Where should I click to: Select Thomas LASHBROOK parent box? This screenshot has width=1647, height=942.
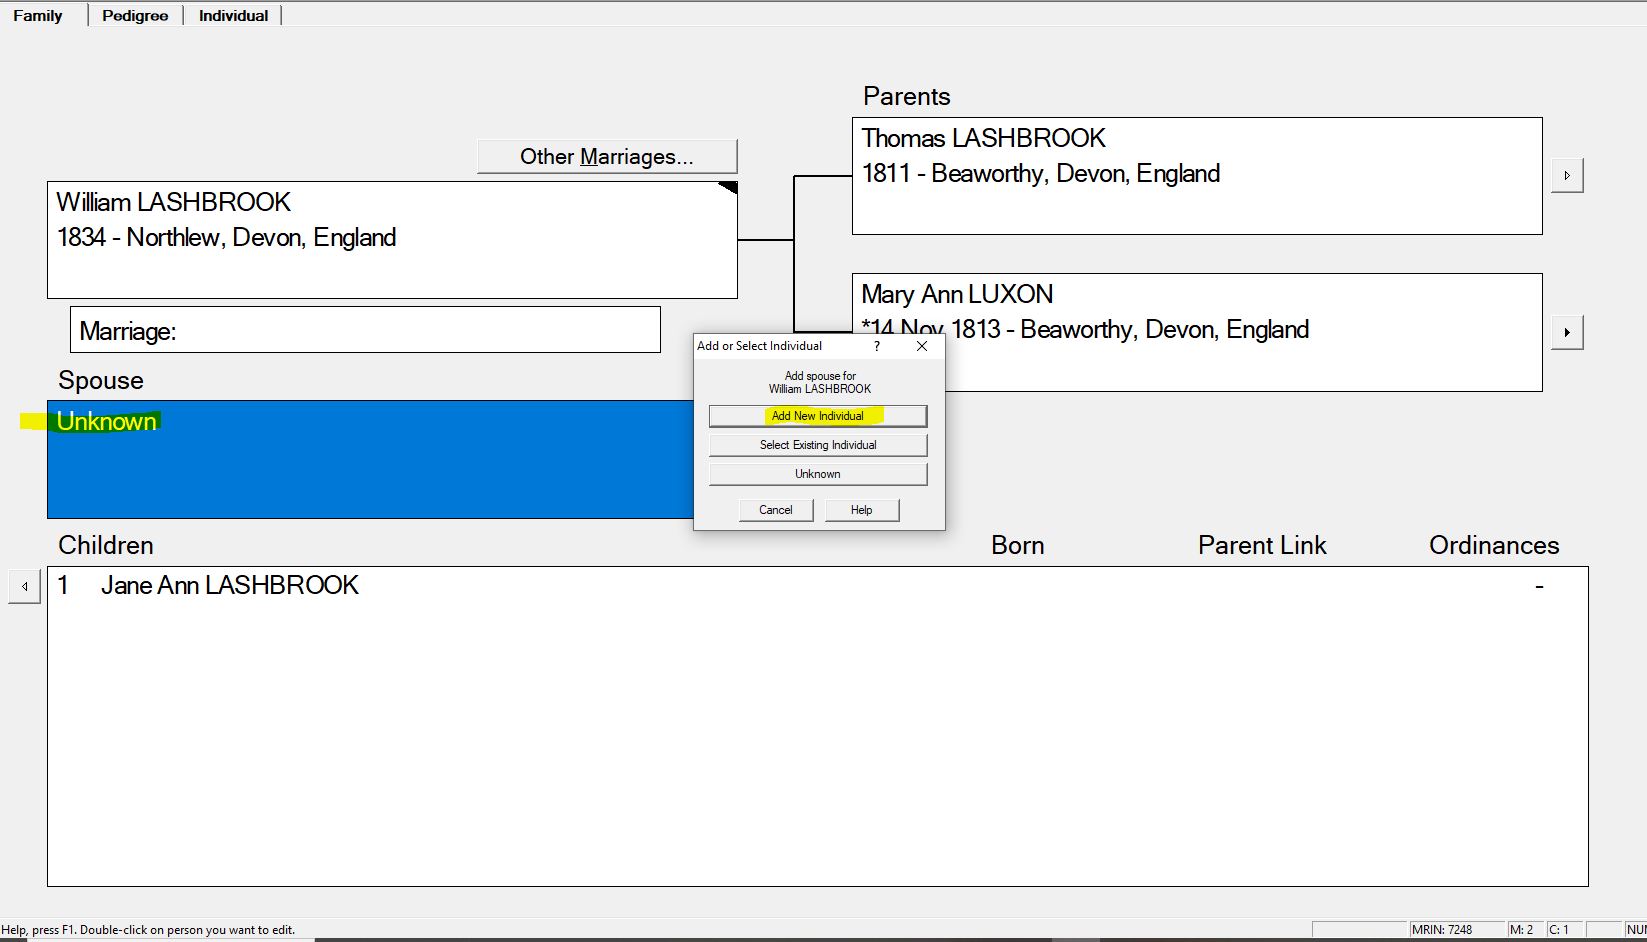(1197, 176)
